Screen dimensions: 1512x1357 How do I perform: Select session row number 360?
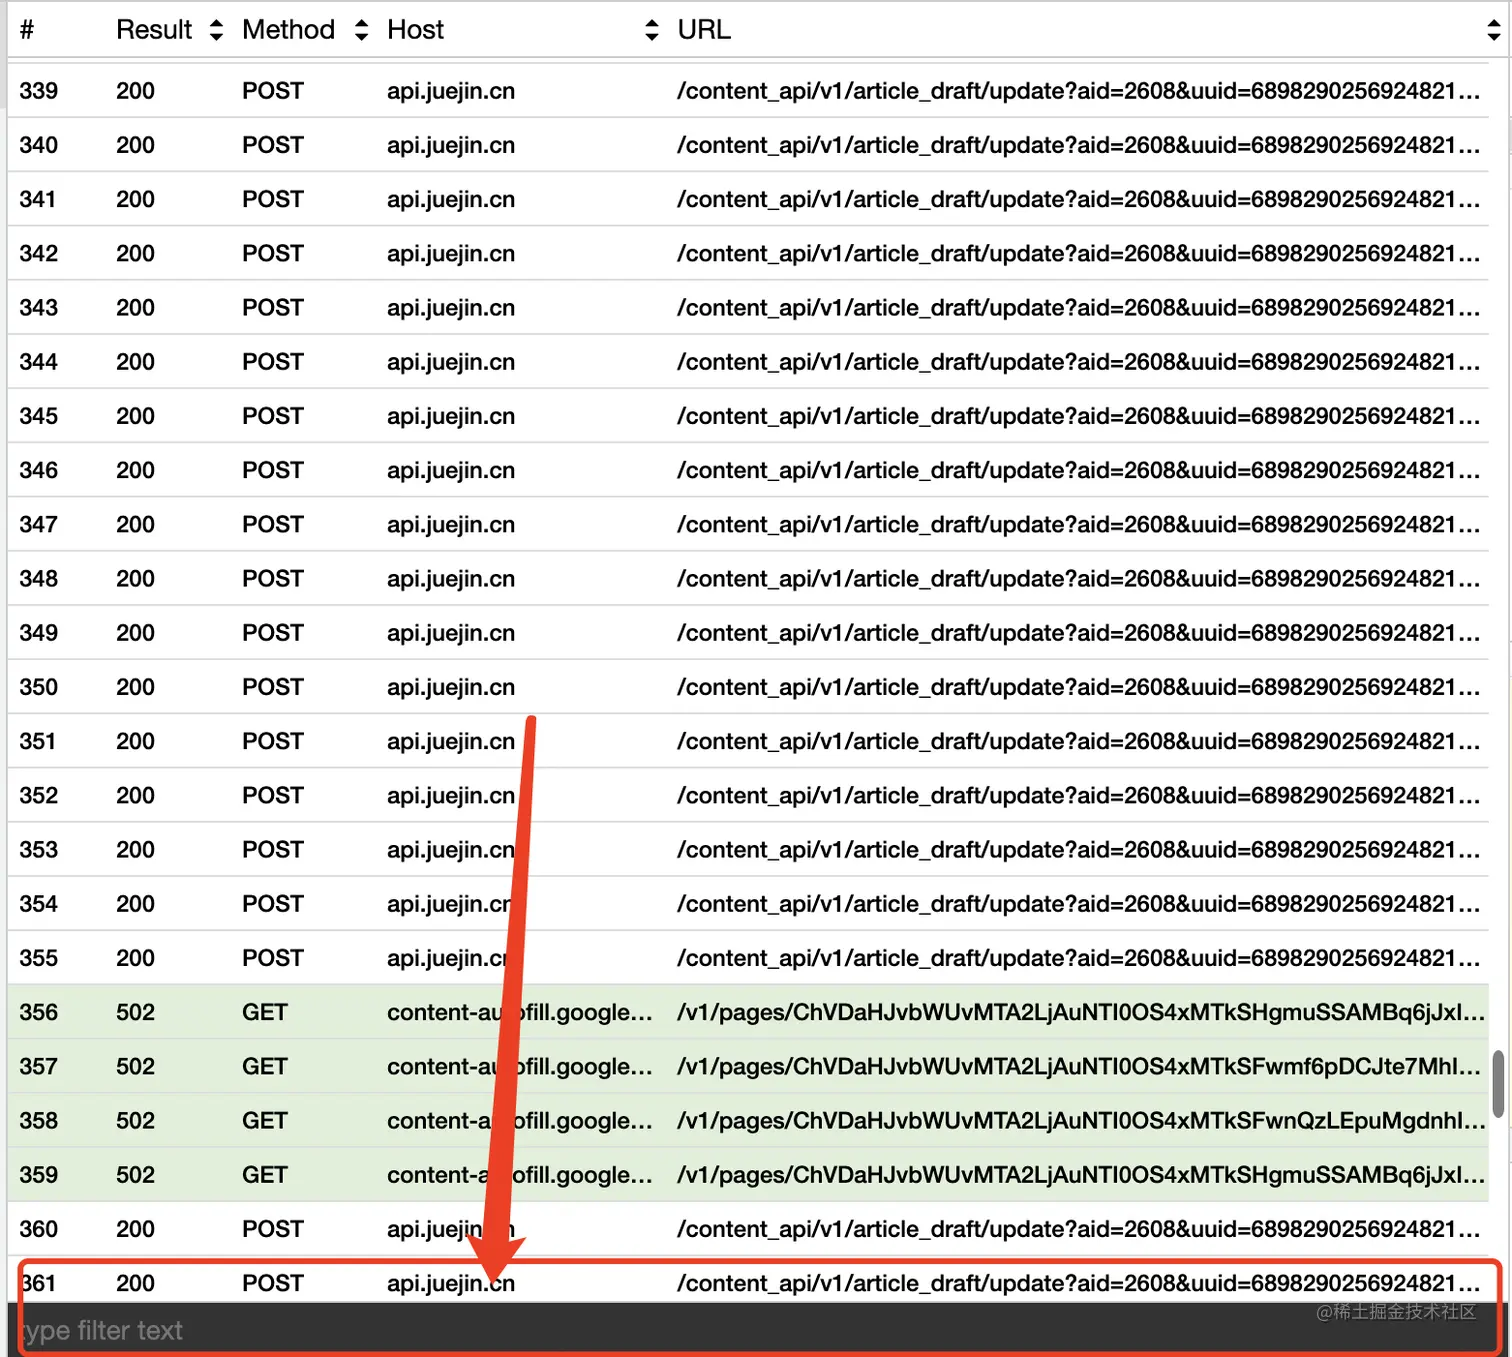[x=748, y=1229]
